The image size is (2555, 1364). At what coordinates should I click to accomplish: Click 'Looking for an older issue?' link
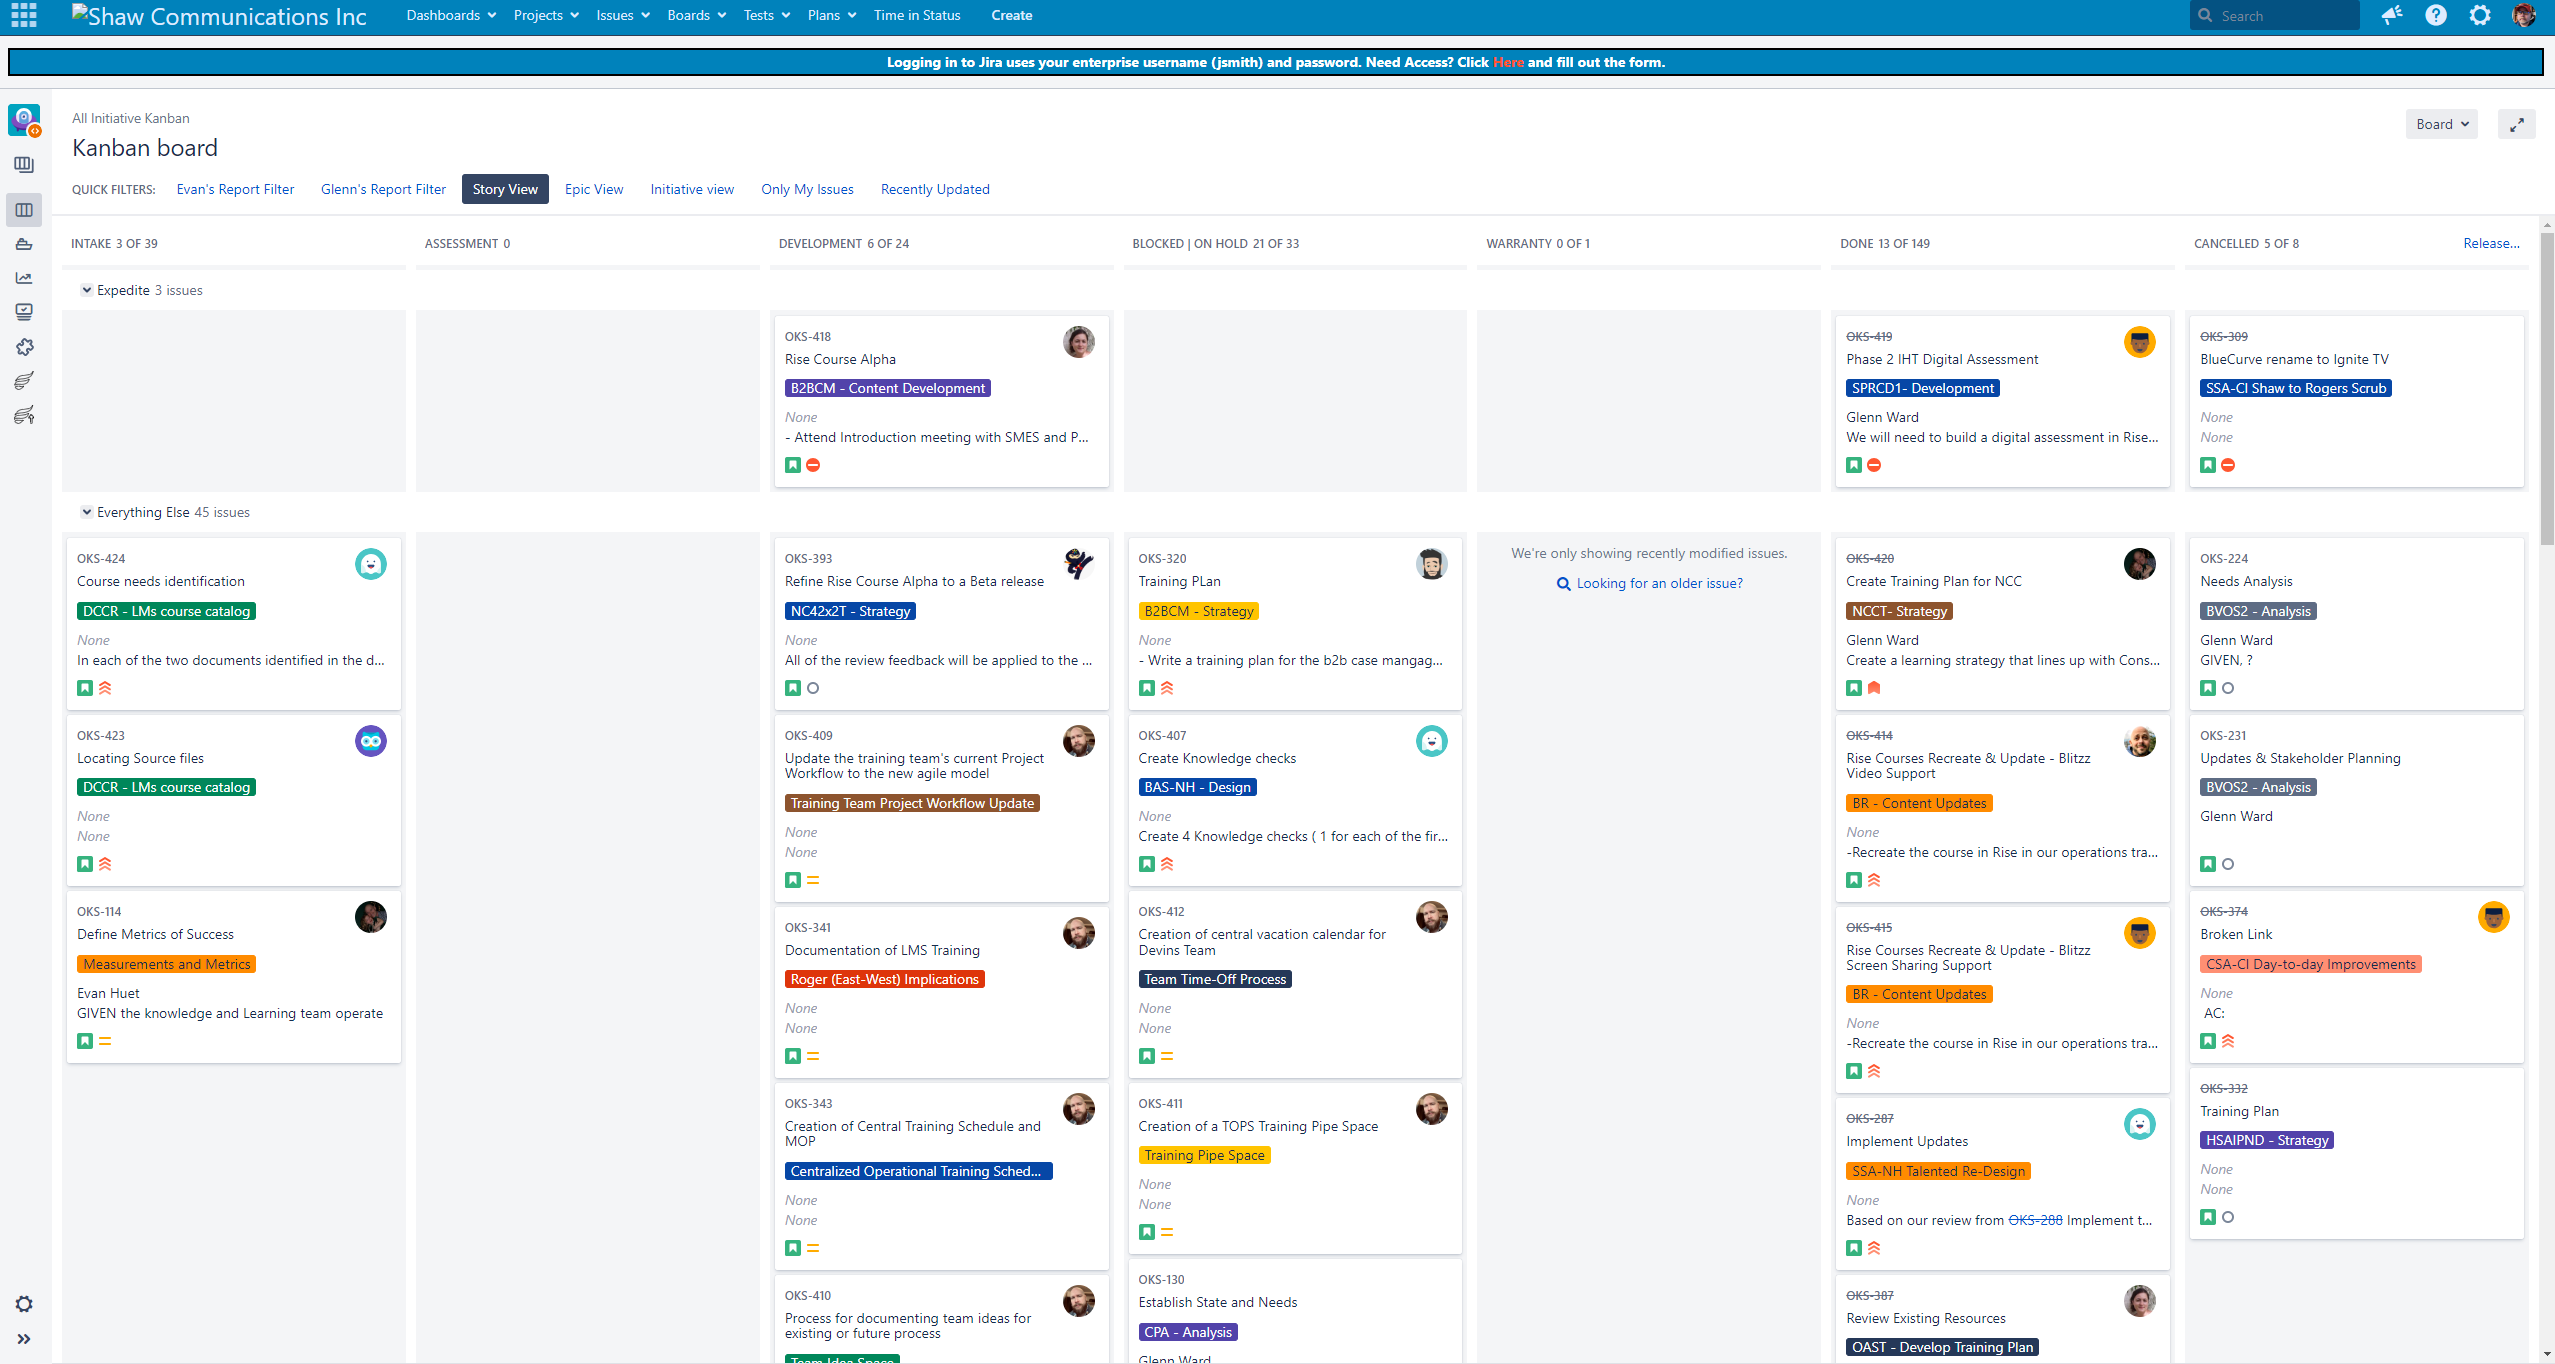1659,583
